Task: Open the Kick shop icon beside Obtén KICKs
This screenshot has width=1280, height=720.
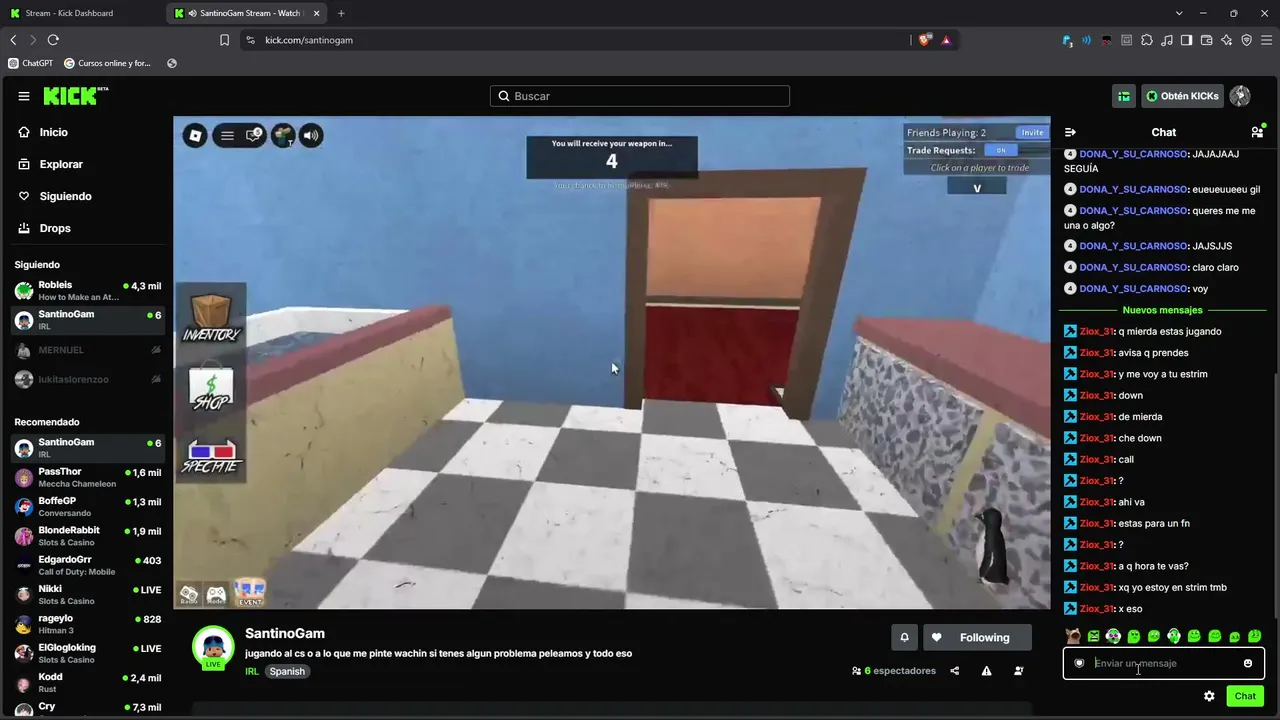Action: click(x=1124, y=96)
